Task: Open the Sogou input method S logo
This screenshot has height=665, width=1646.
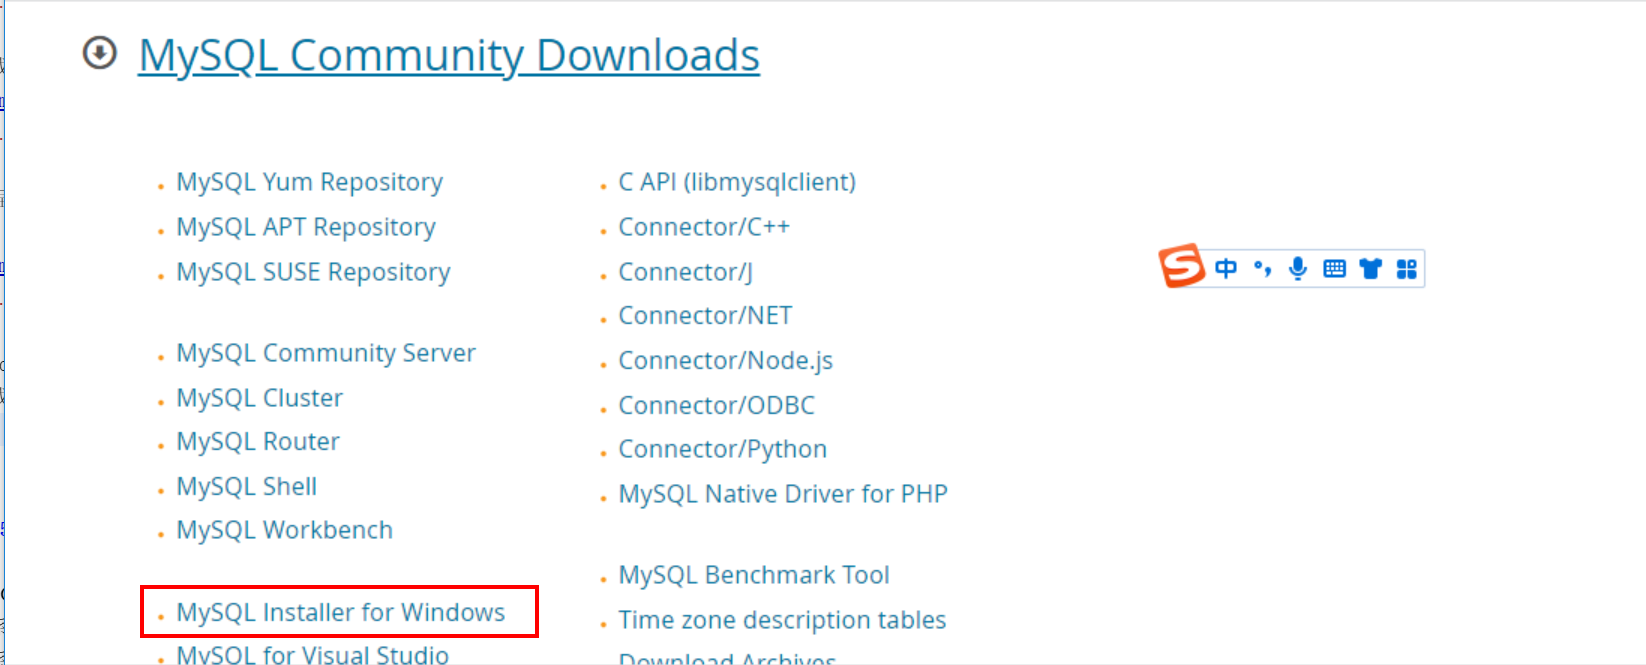Action: (1182, 266)
